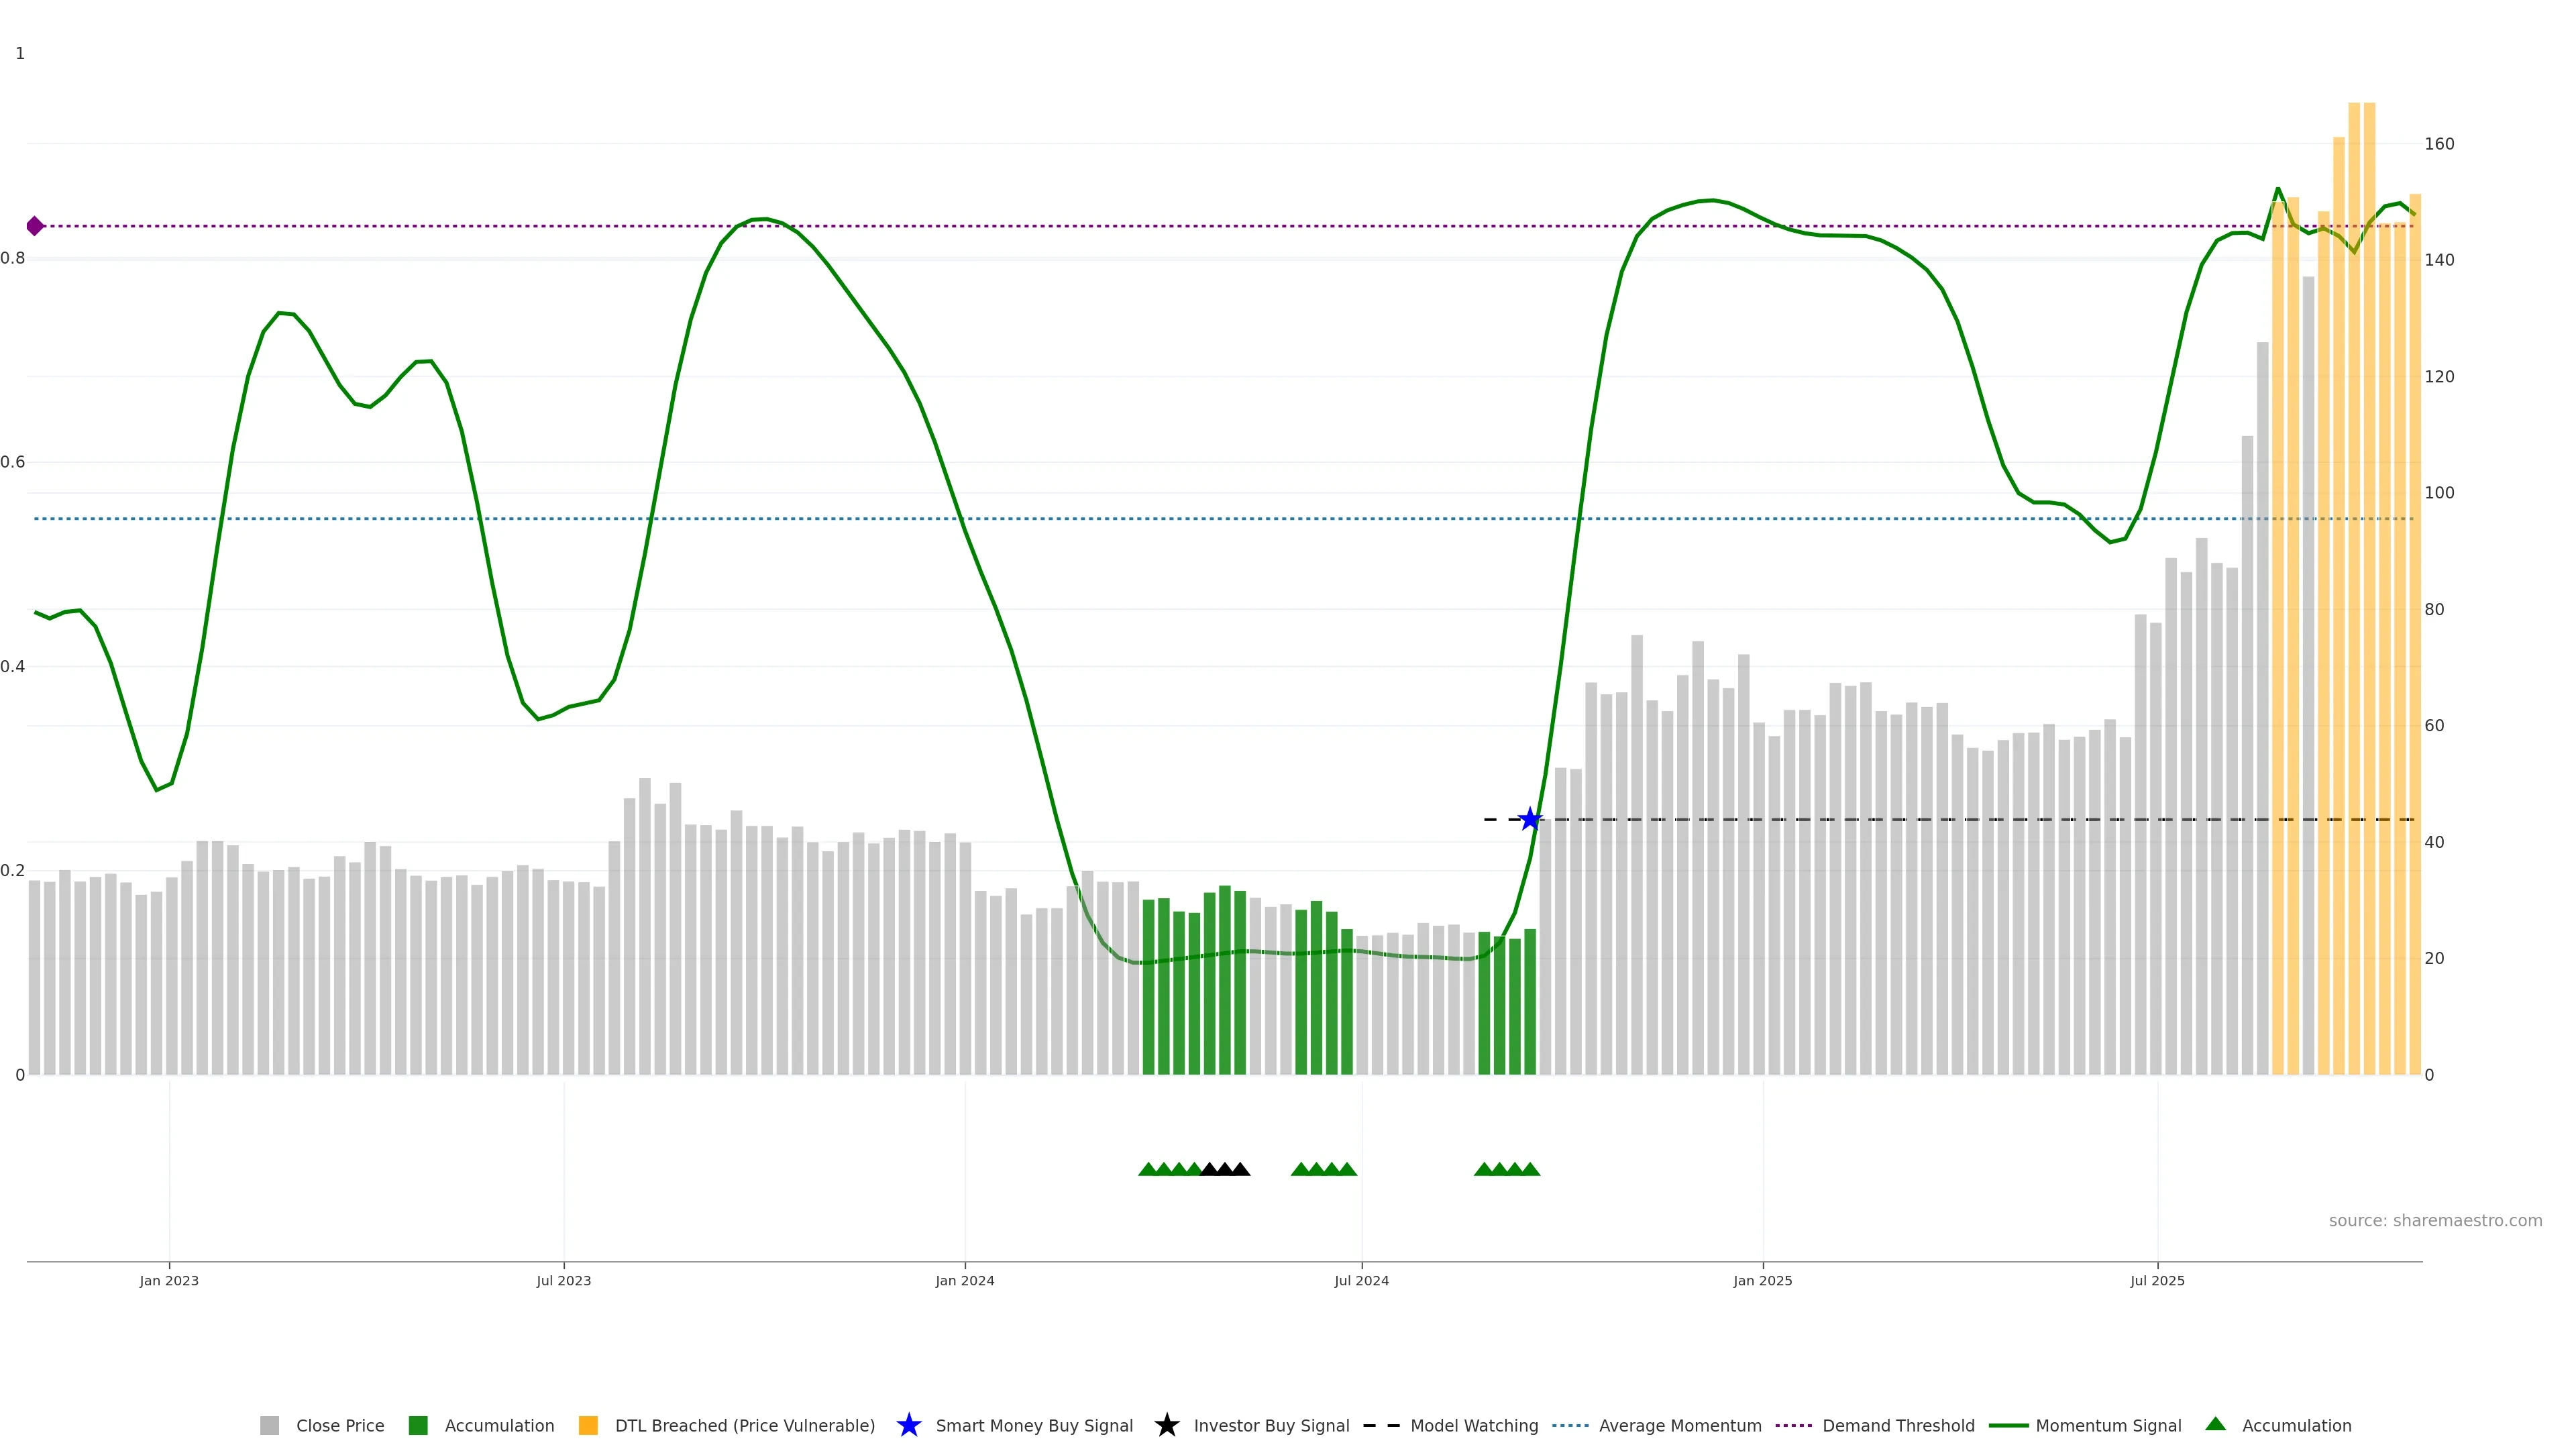Click the black triangle markers below chart
The width and height of the screenshot is (2576, 1449).
[x=1225, y=1169]
